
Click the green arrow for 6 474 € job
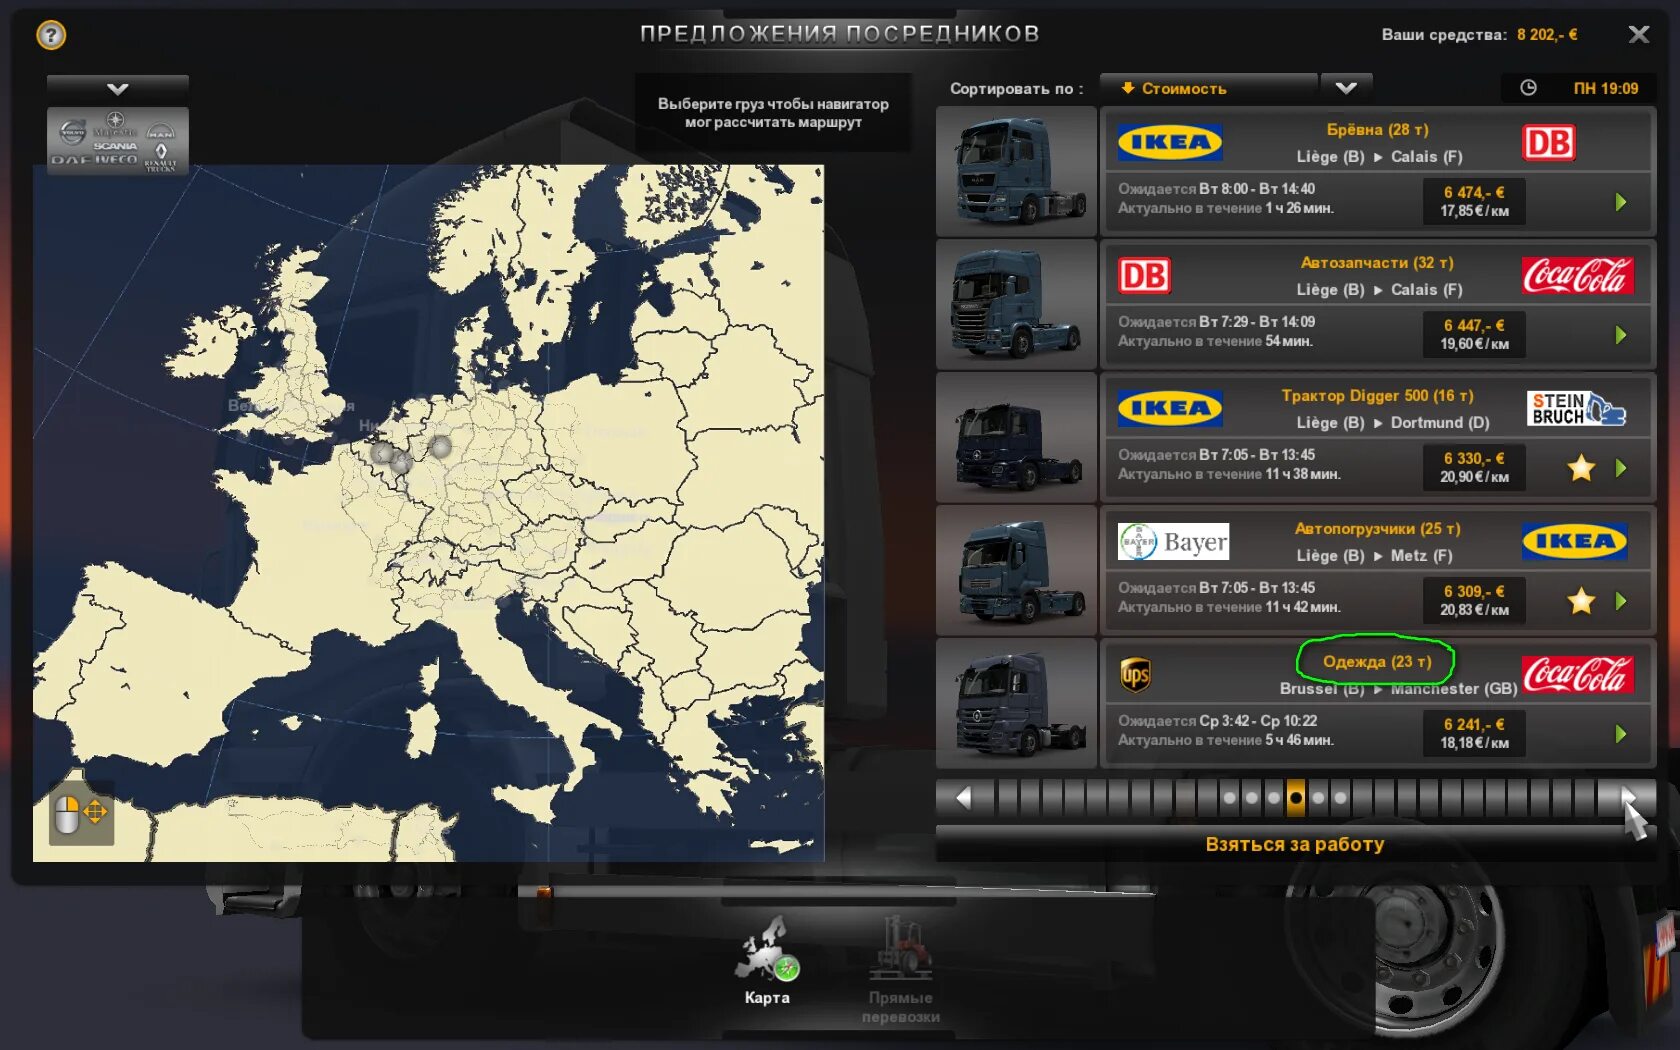point(1621,202)
